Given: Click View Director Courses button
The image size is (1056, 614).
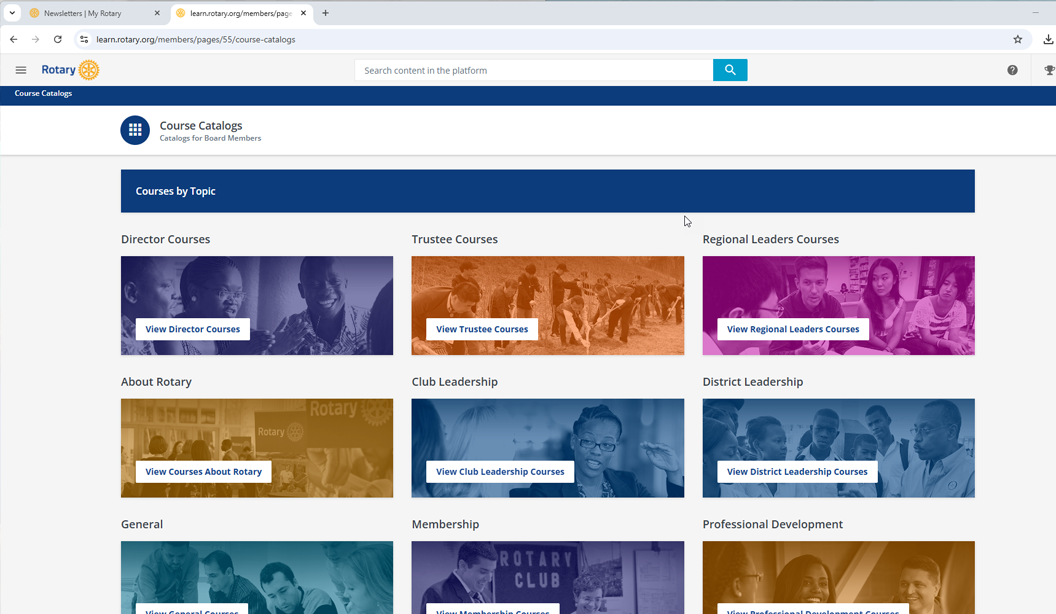Looking at the screenshot, I should click(x=193, y=329).
